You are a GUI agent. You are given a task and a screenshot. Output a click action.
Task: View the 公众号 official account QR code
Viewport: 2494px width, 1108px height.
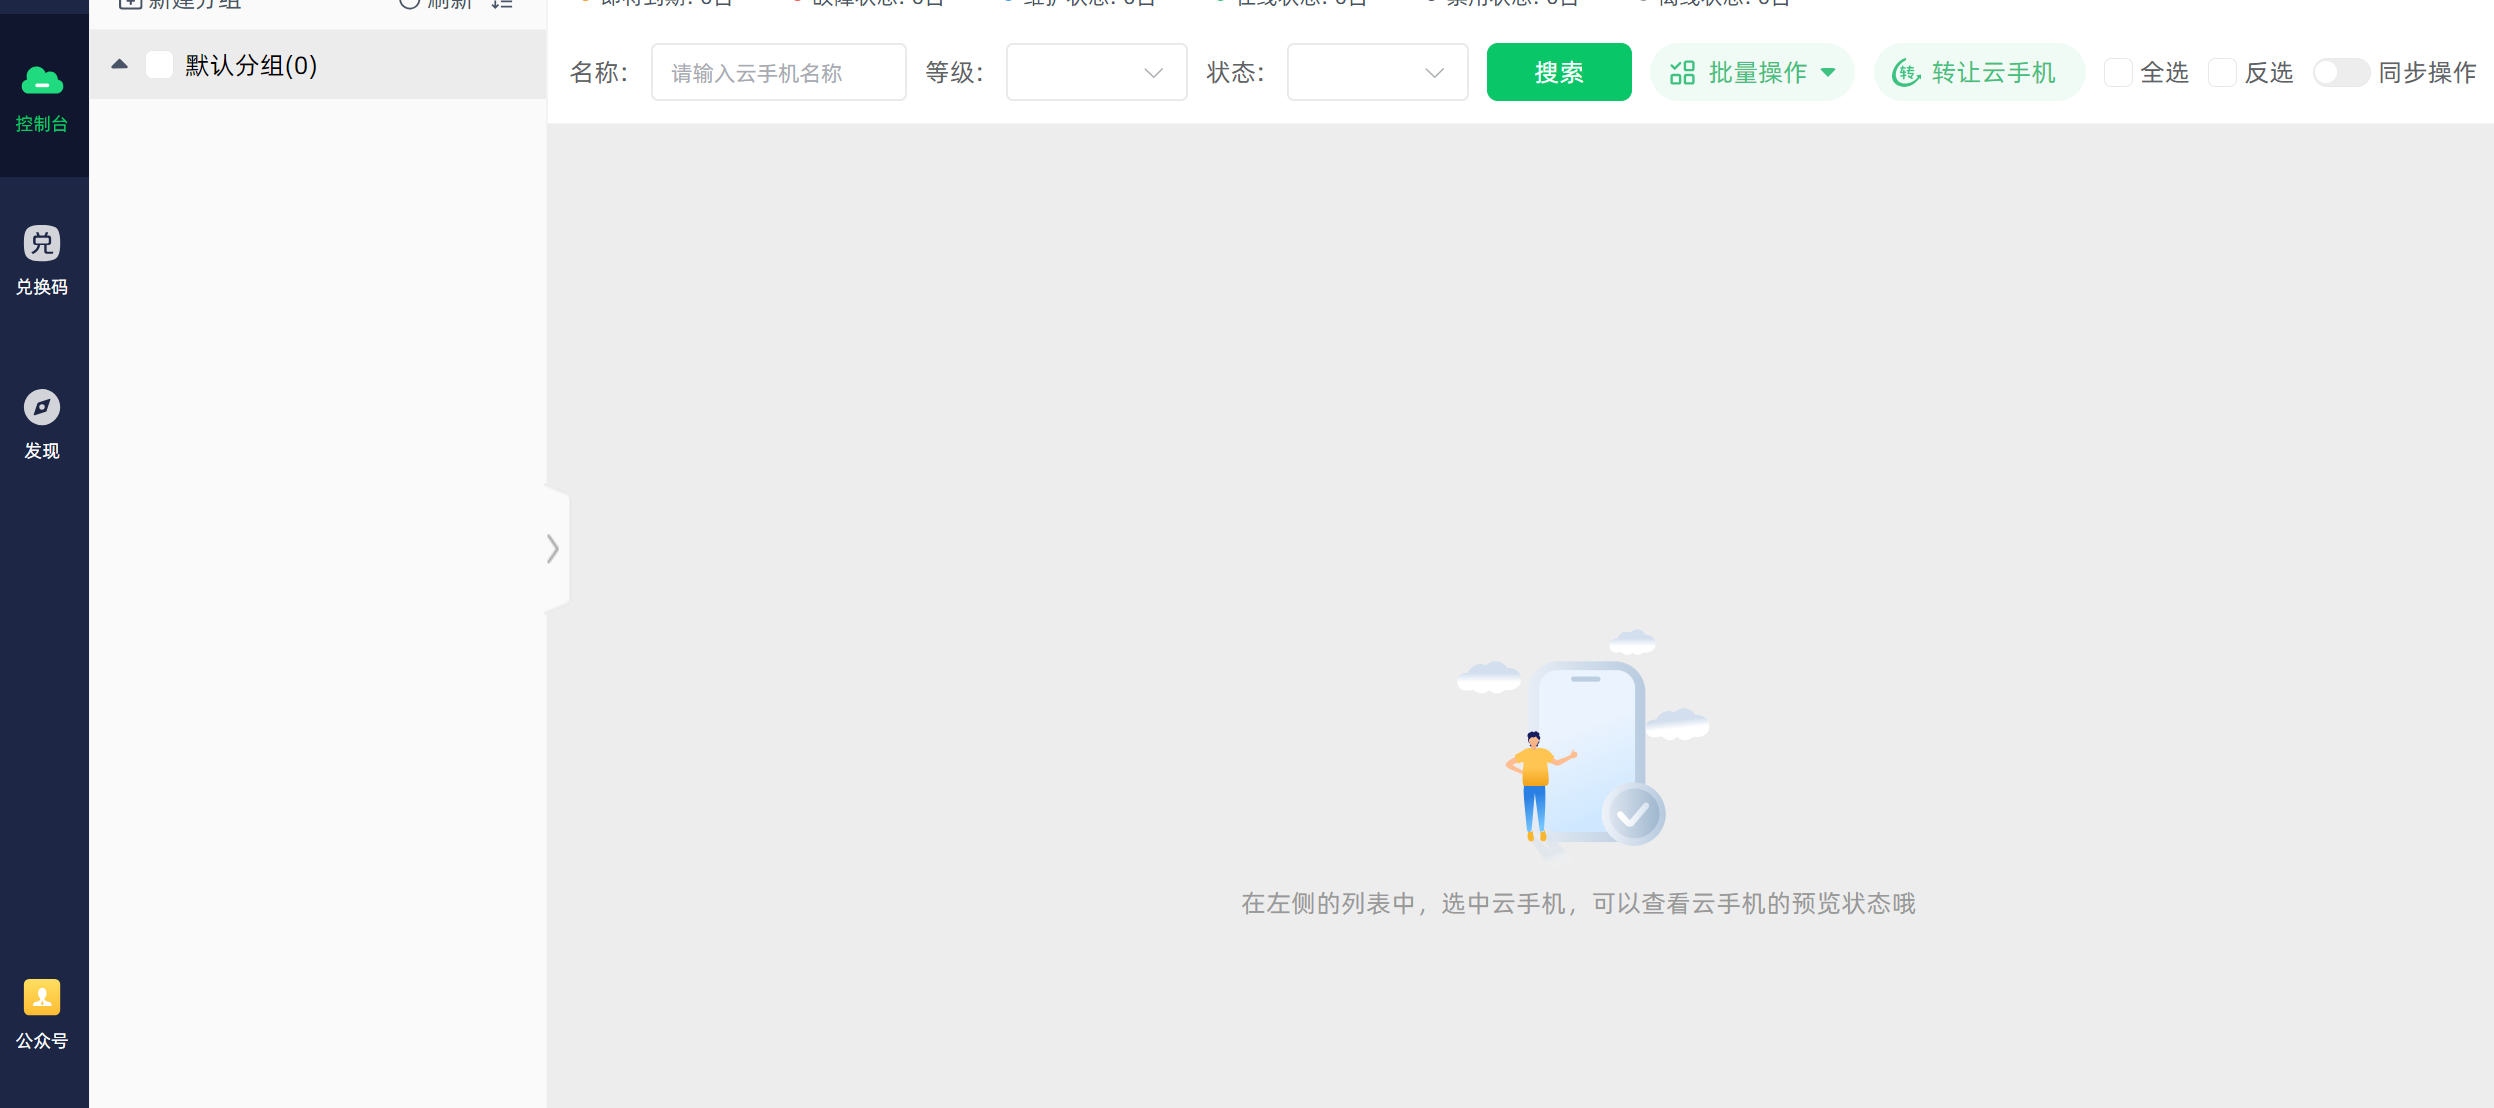pos(43,1012)
